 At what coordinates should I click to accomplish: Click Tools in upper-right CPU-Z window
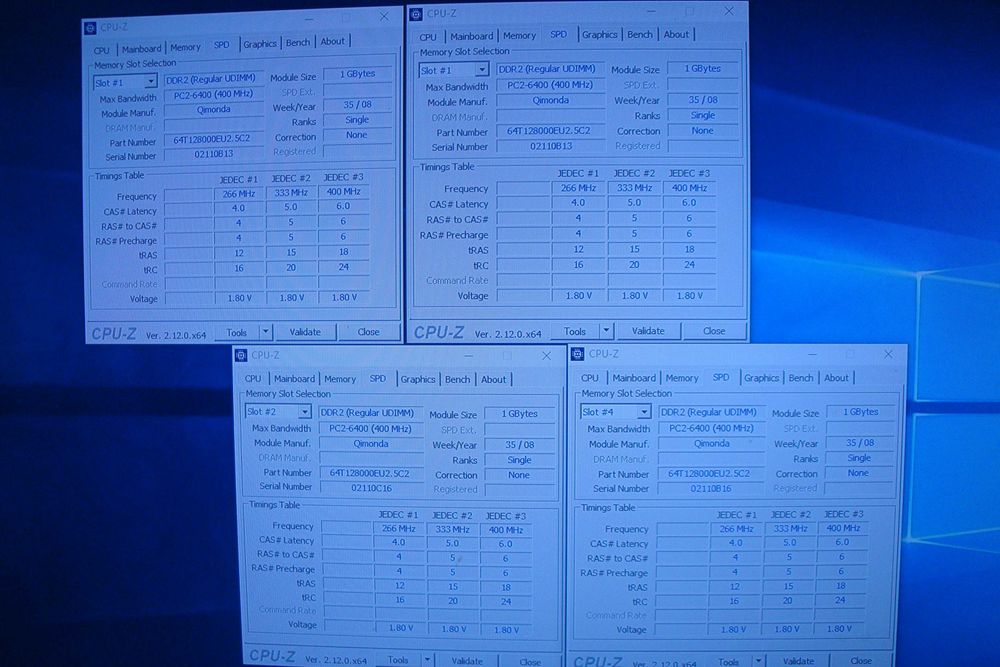tap(575, 331)
